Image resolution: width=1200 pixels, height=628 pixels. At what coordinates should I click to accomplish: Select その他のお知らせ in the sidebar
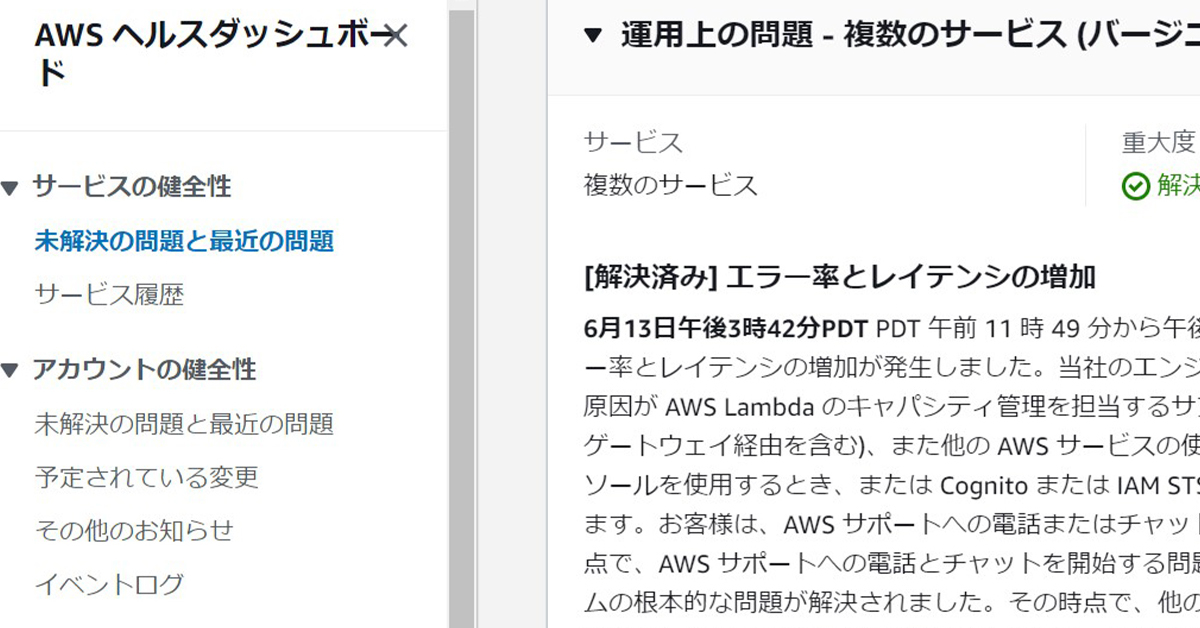pos(134,530)
